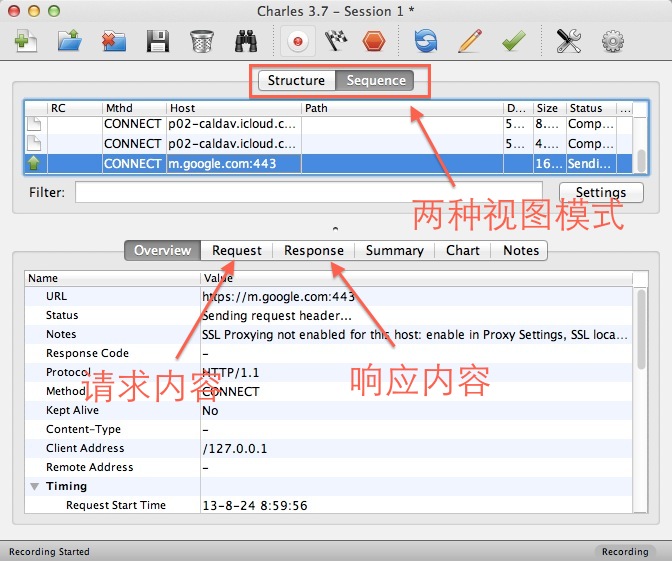Image resolution: width=672 pixels, height=561 pixels.
Task: Toggle breakpoints with the red hexagon icon
Action: (374, 41)
